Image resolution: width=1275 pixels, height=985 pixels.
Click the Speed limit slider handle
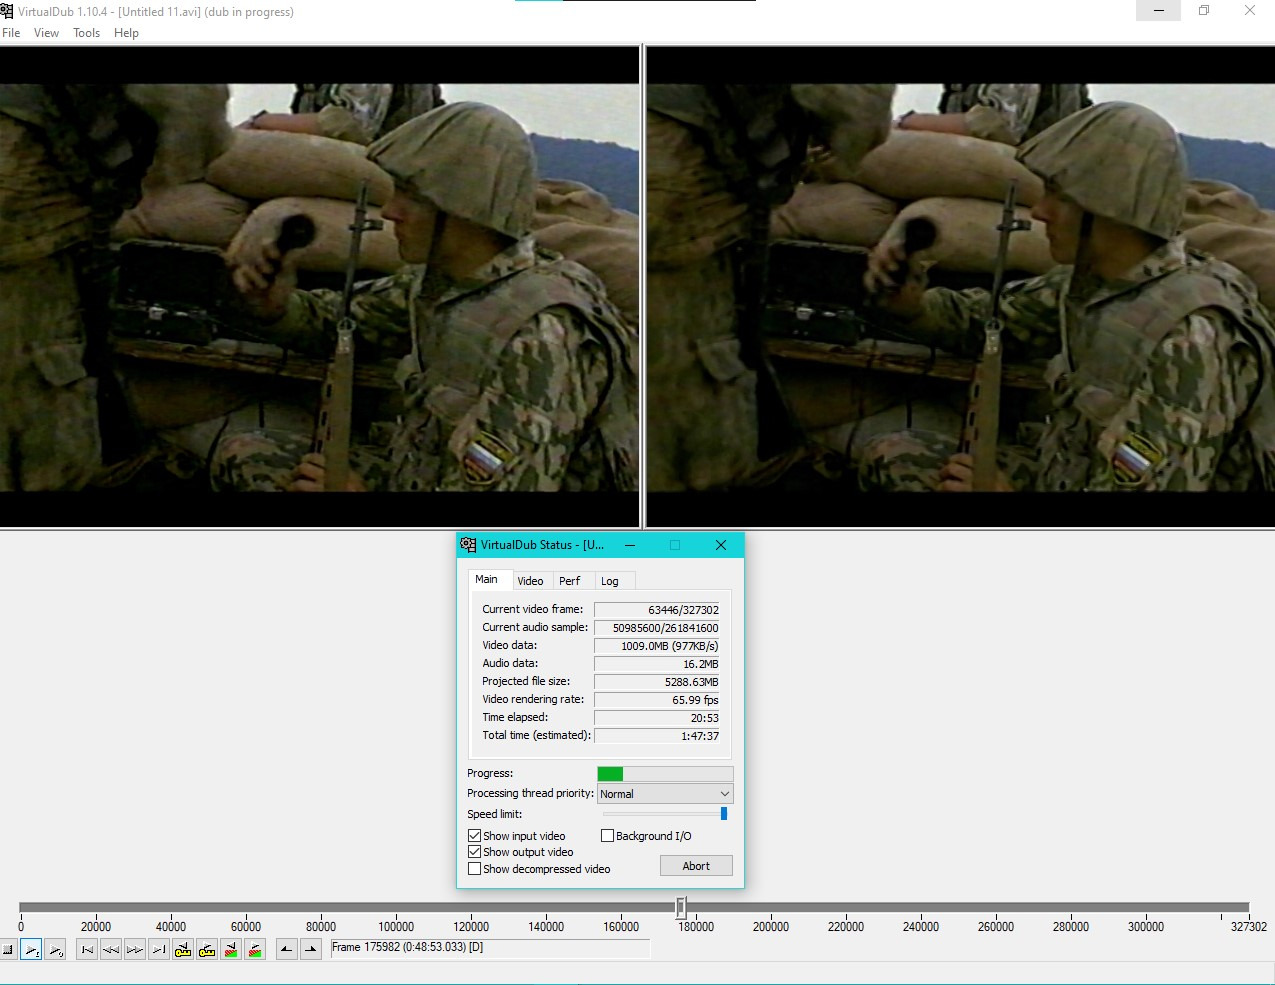coord(723,814)
